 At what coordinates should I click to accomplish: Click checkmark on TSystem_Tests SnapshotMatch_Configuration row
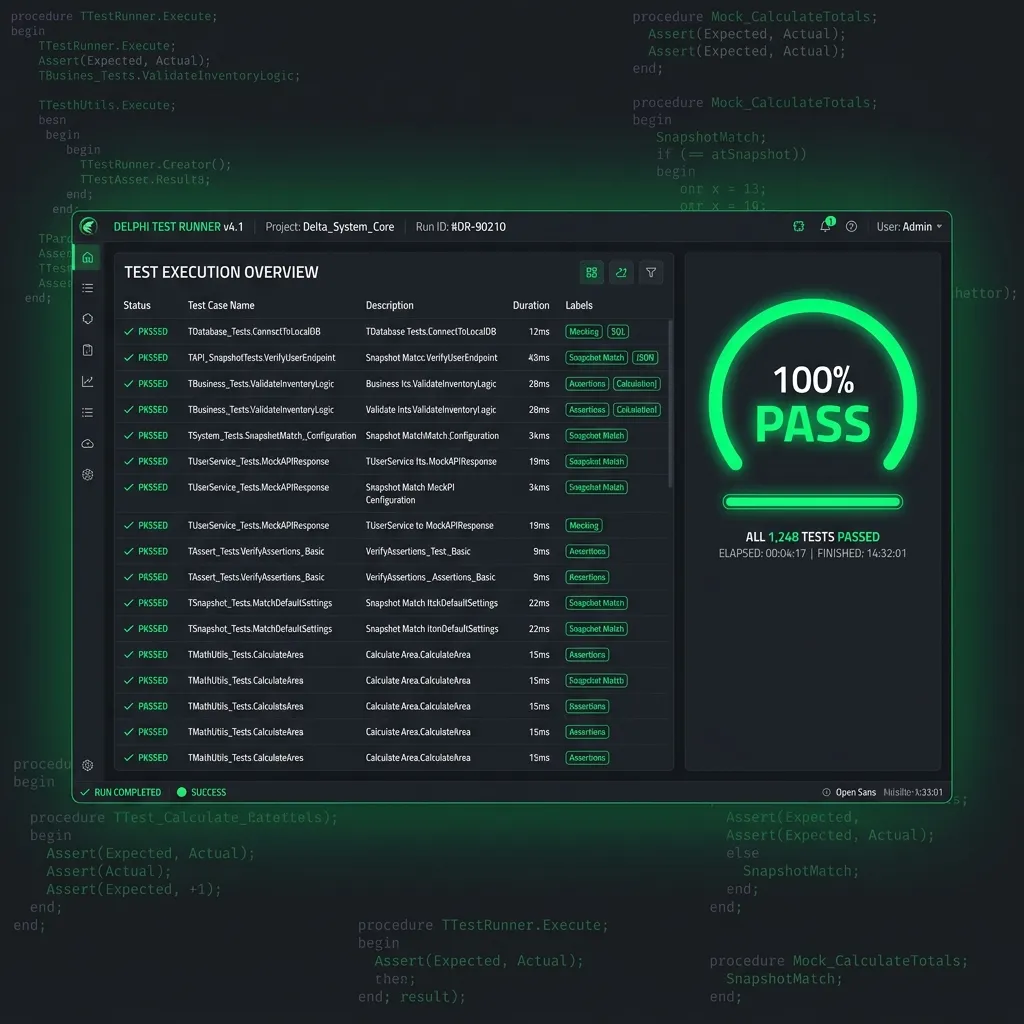tap(129, 436)
